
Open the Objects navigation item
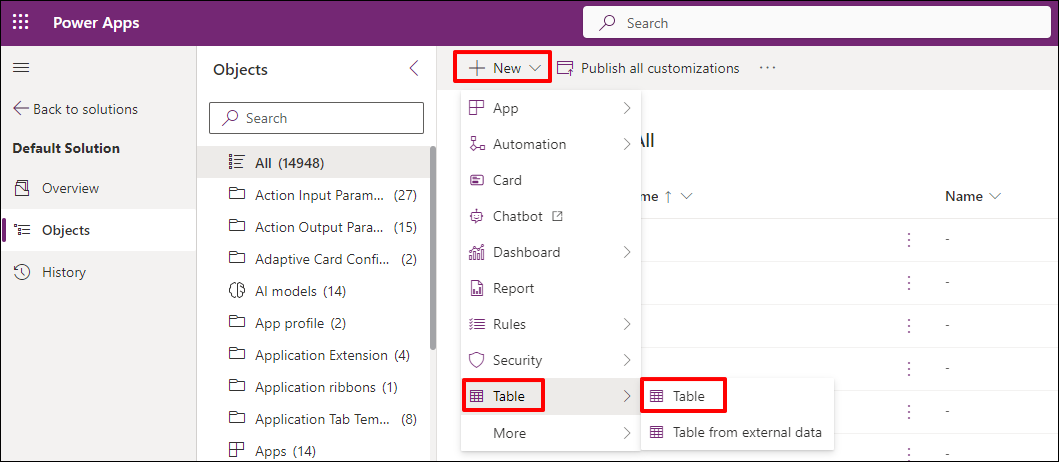point(99,230)
